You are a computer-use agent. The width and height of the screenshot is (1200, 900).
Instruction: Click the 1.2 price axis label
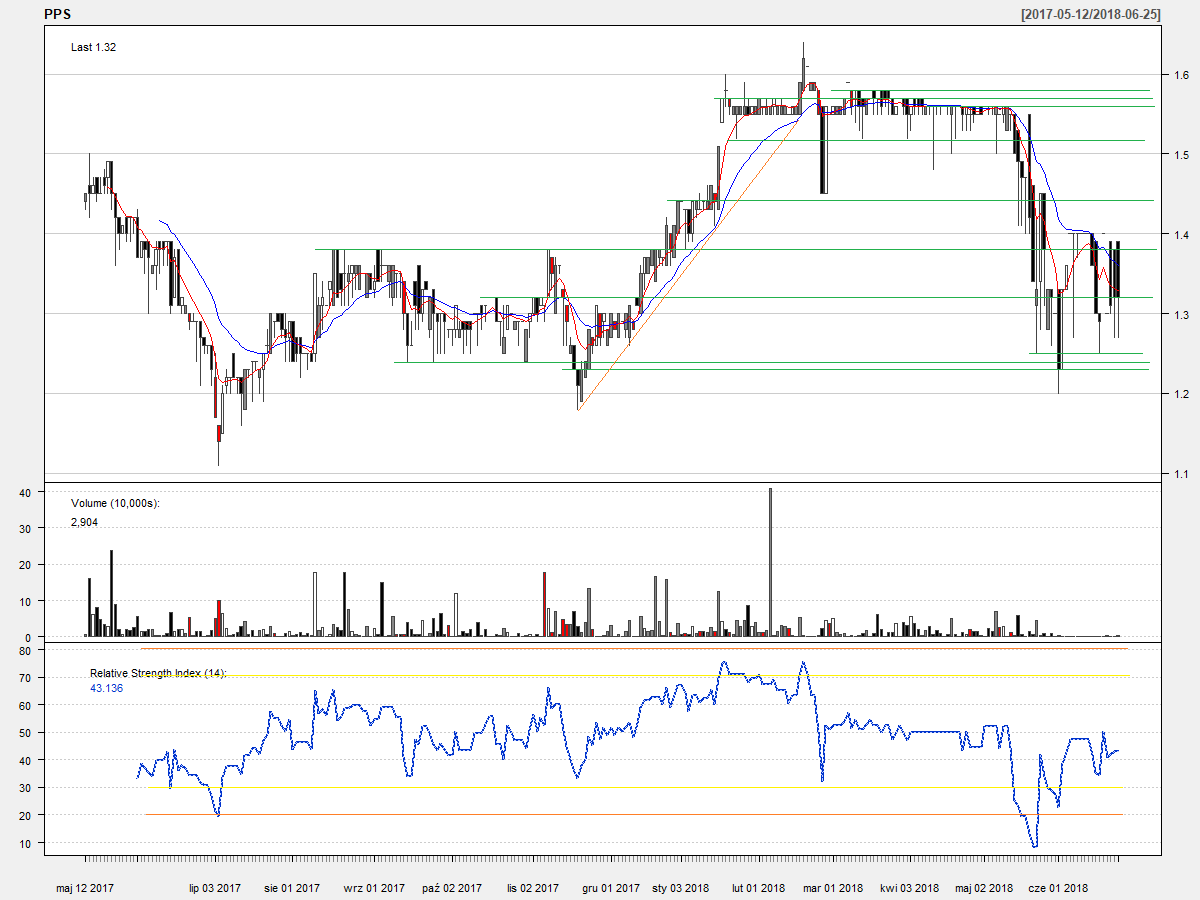click(x=1181, y=394)
